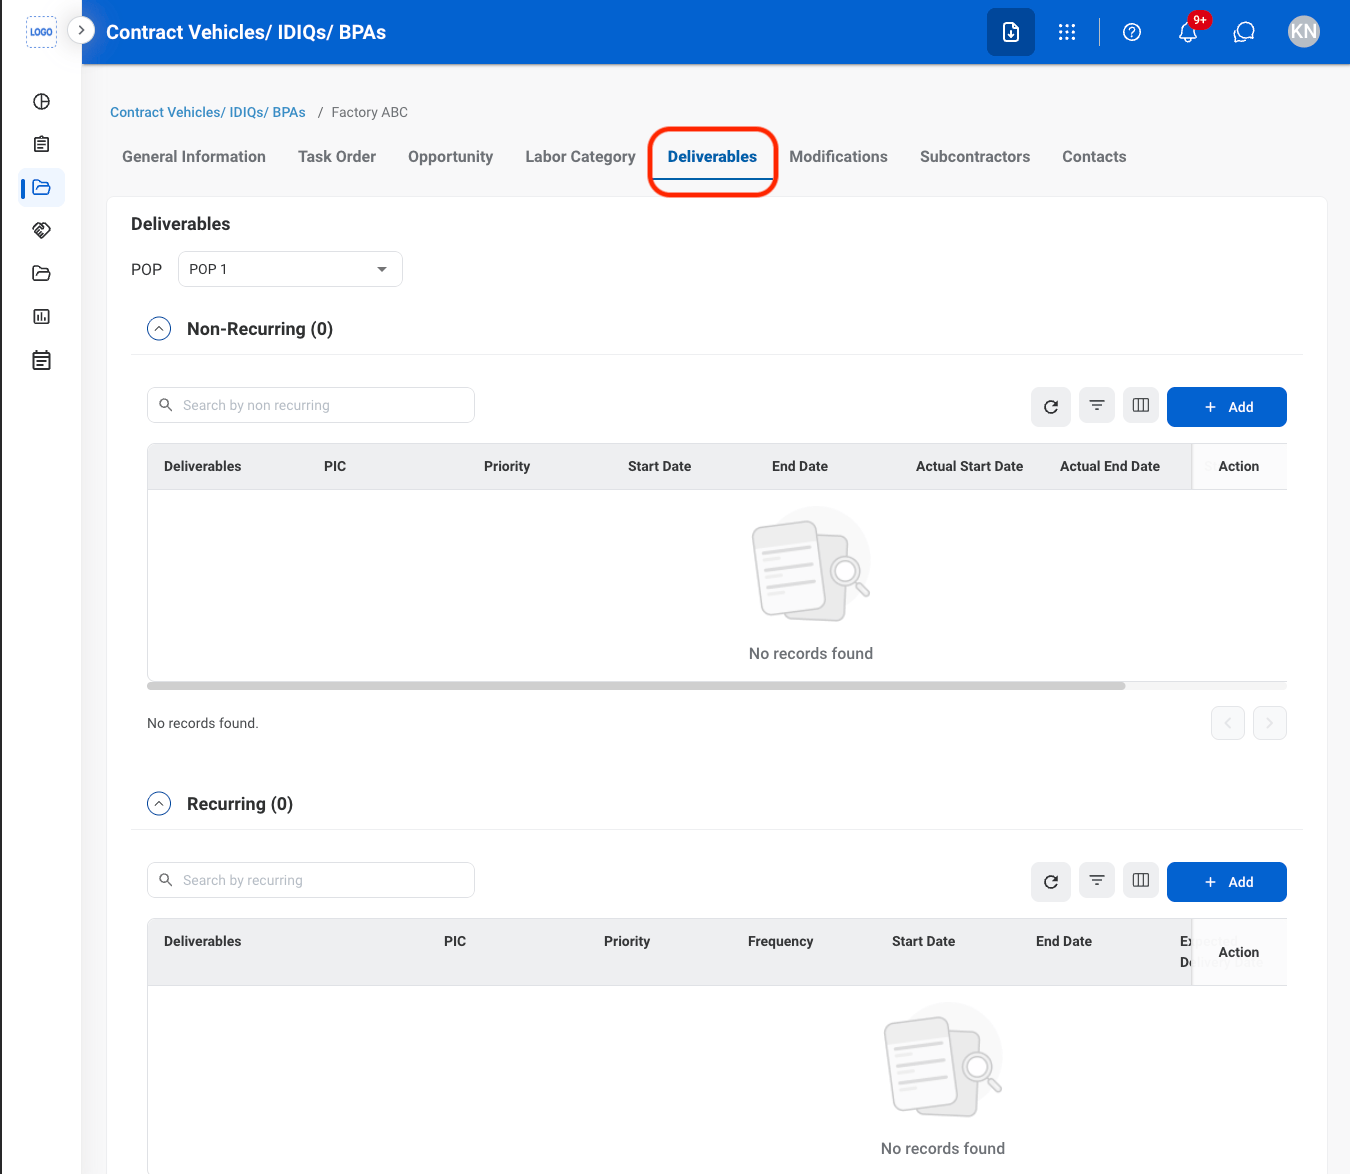Open the handshake sidebar icon
This screenshot has height=1174, width=1350.
point(41,230)
